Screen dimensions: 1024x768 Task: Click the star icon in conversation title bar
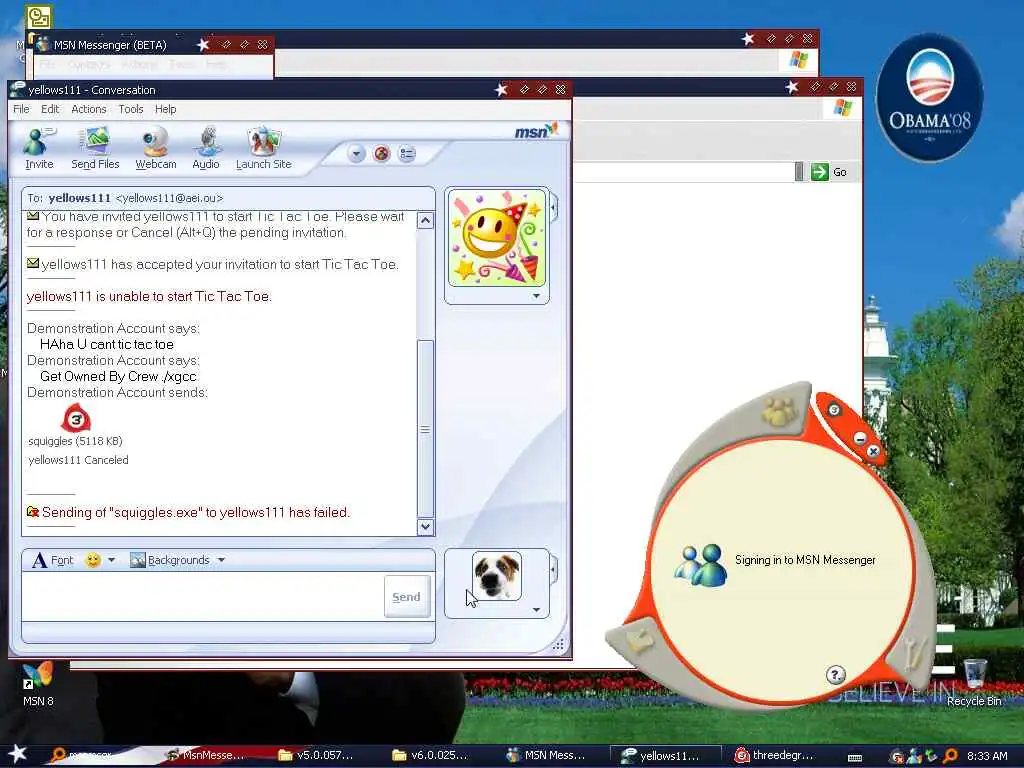(x=501, y=89)
